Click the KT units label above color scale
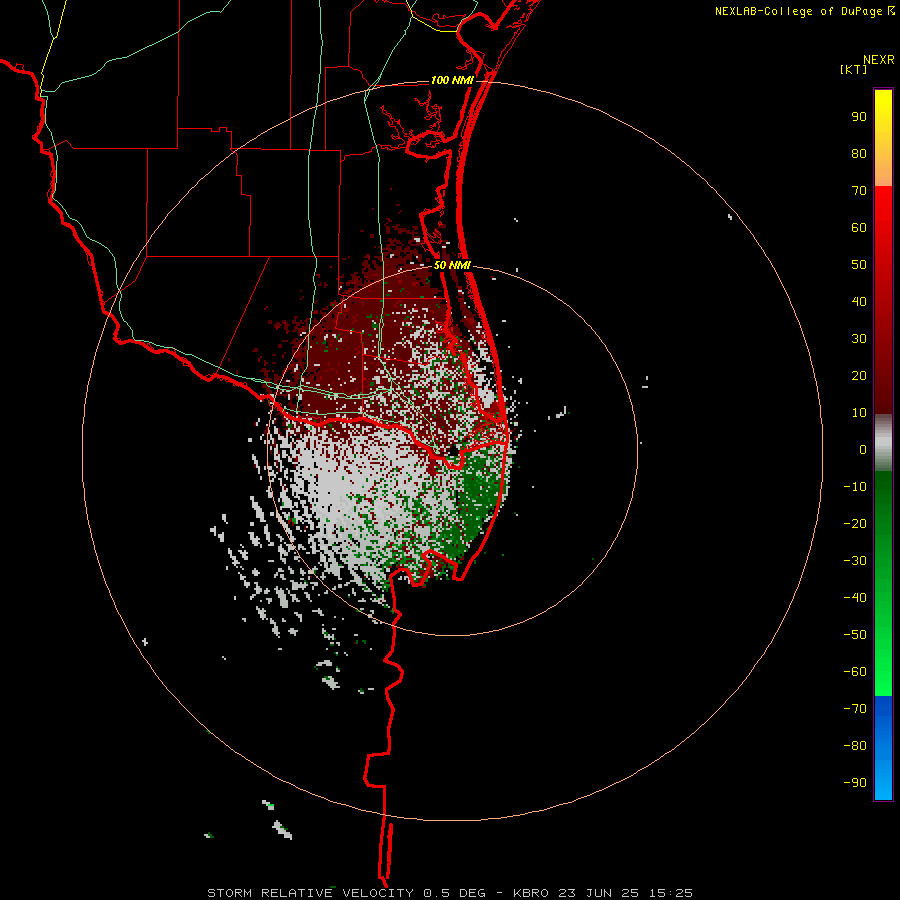900x900 pixels. pyautogui.click(x=853, y=69)
